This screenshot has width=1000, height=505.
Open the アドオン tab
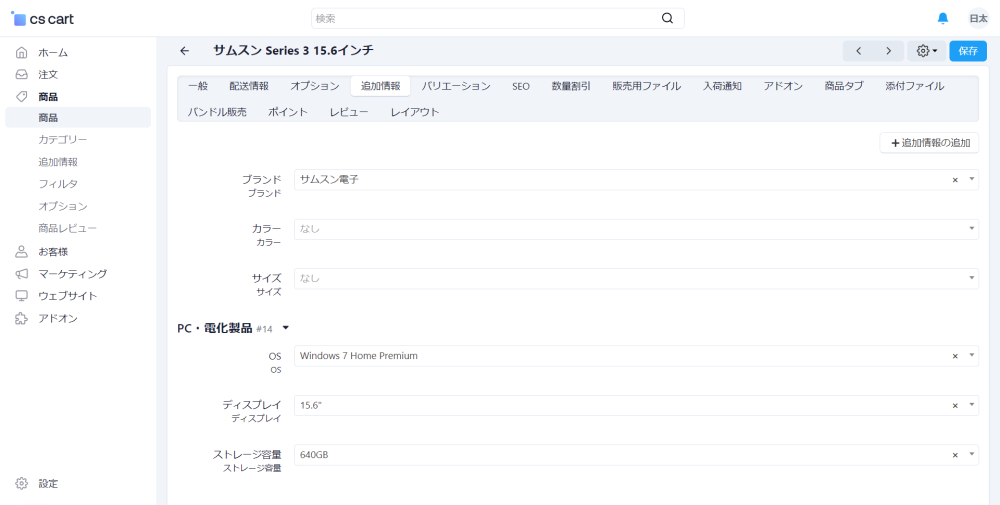point(783,86)
